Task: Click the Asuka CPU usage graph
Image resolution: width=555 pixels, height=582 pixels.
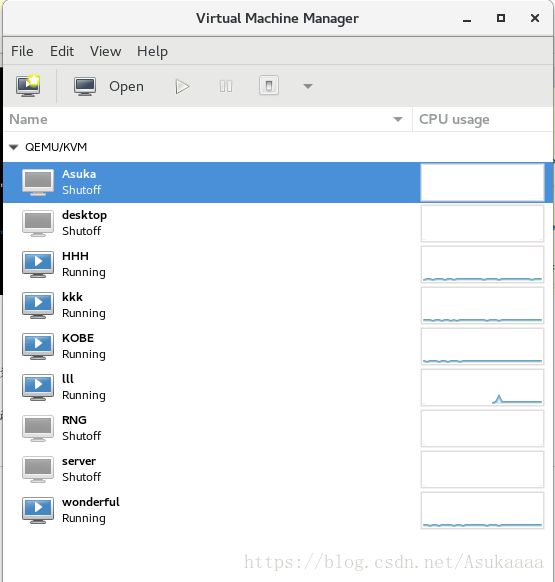Action: click(482, 183)
